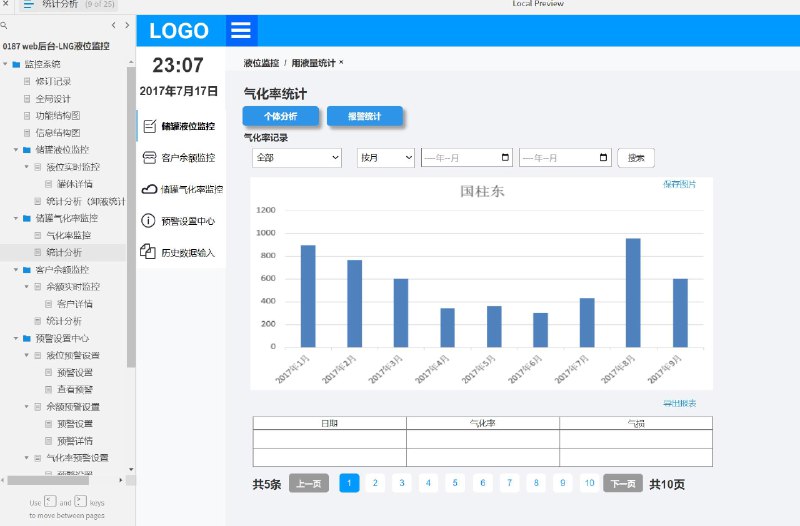800x526 pixels.
Task: Open calendar picker of start month field
Action: pos(505,157)
